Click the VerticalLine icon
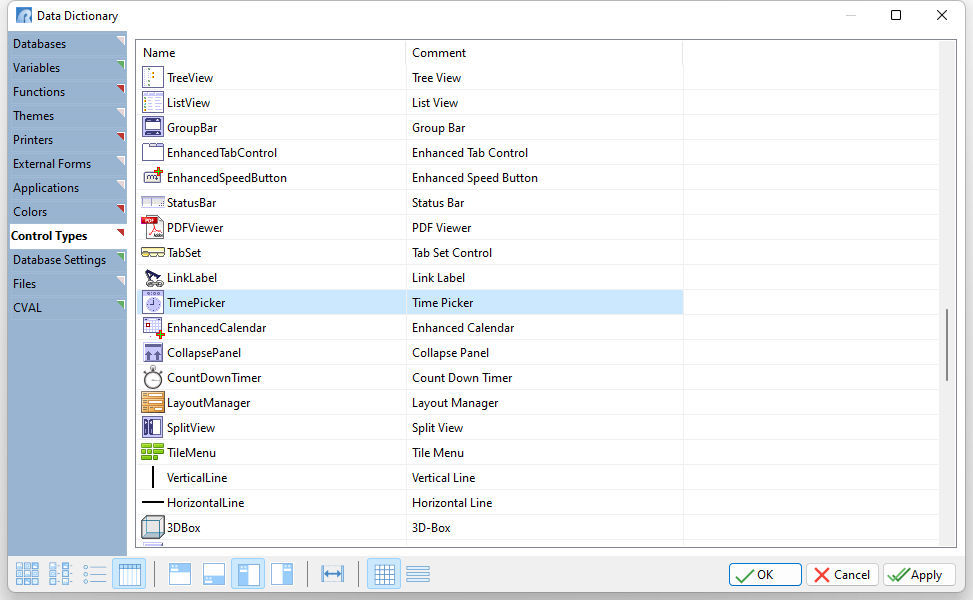Screen dimensions: 973x600 click(153, 477)
